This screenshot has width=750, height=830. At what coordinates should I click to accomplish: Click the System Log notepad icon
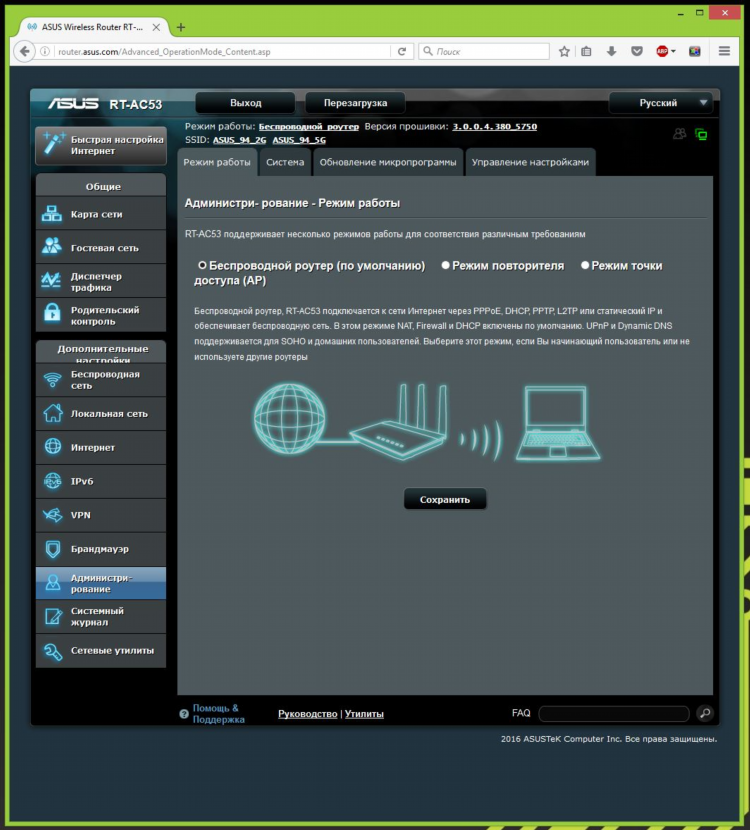pos(52,616)
